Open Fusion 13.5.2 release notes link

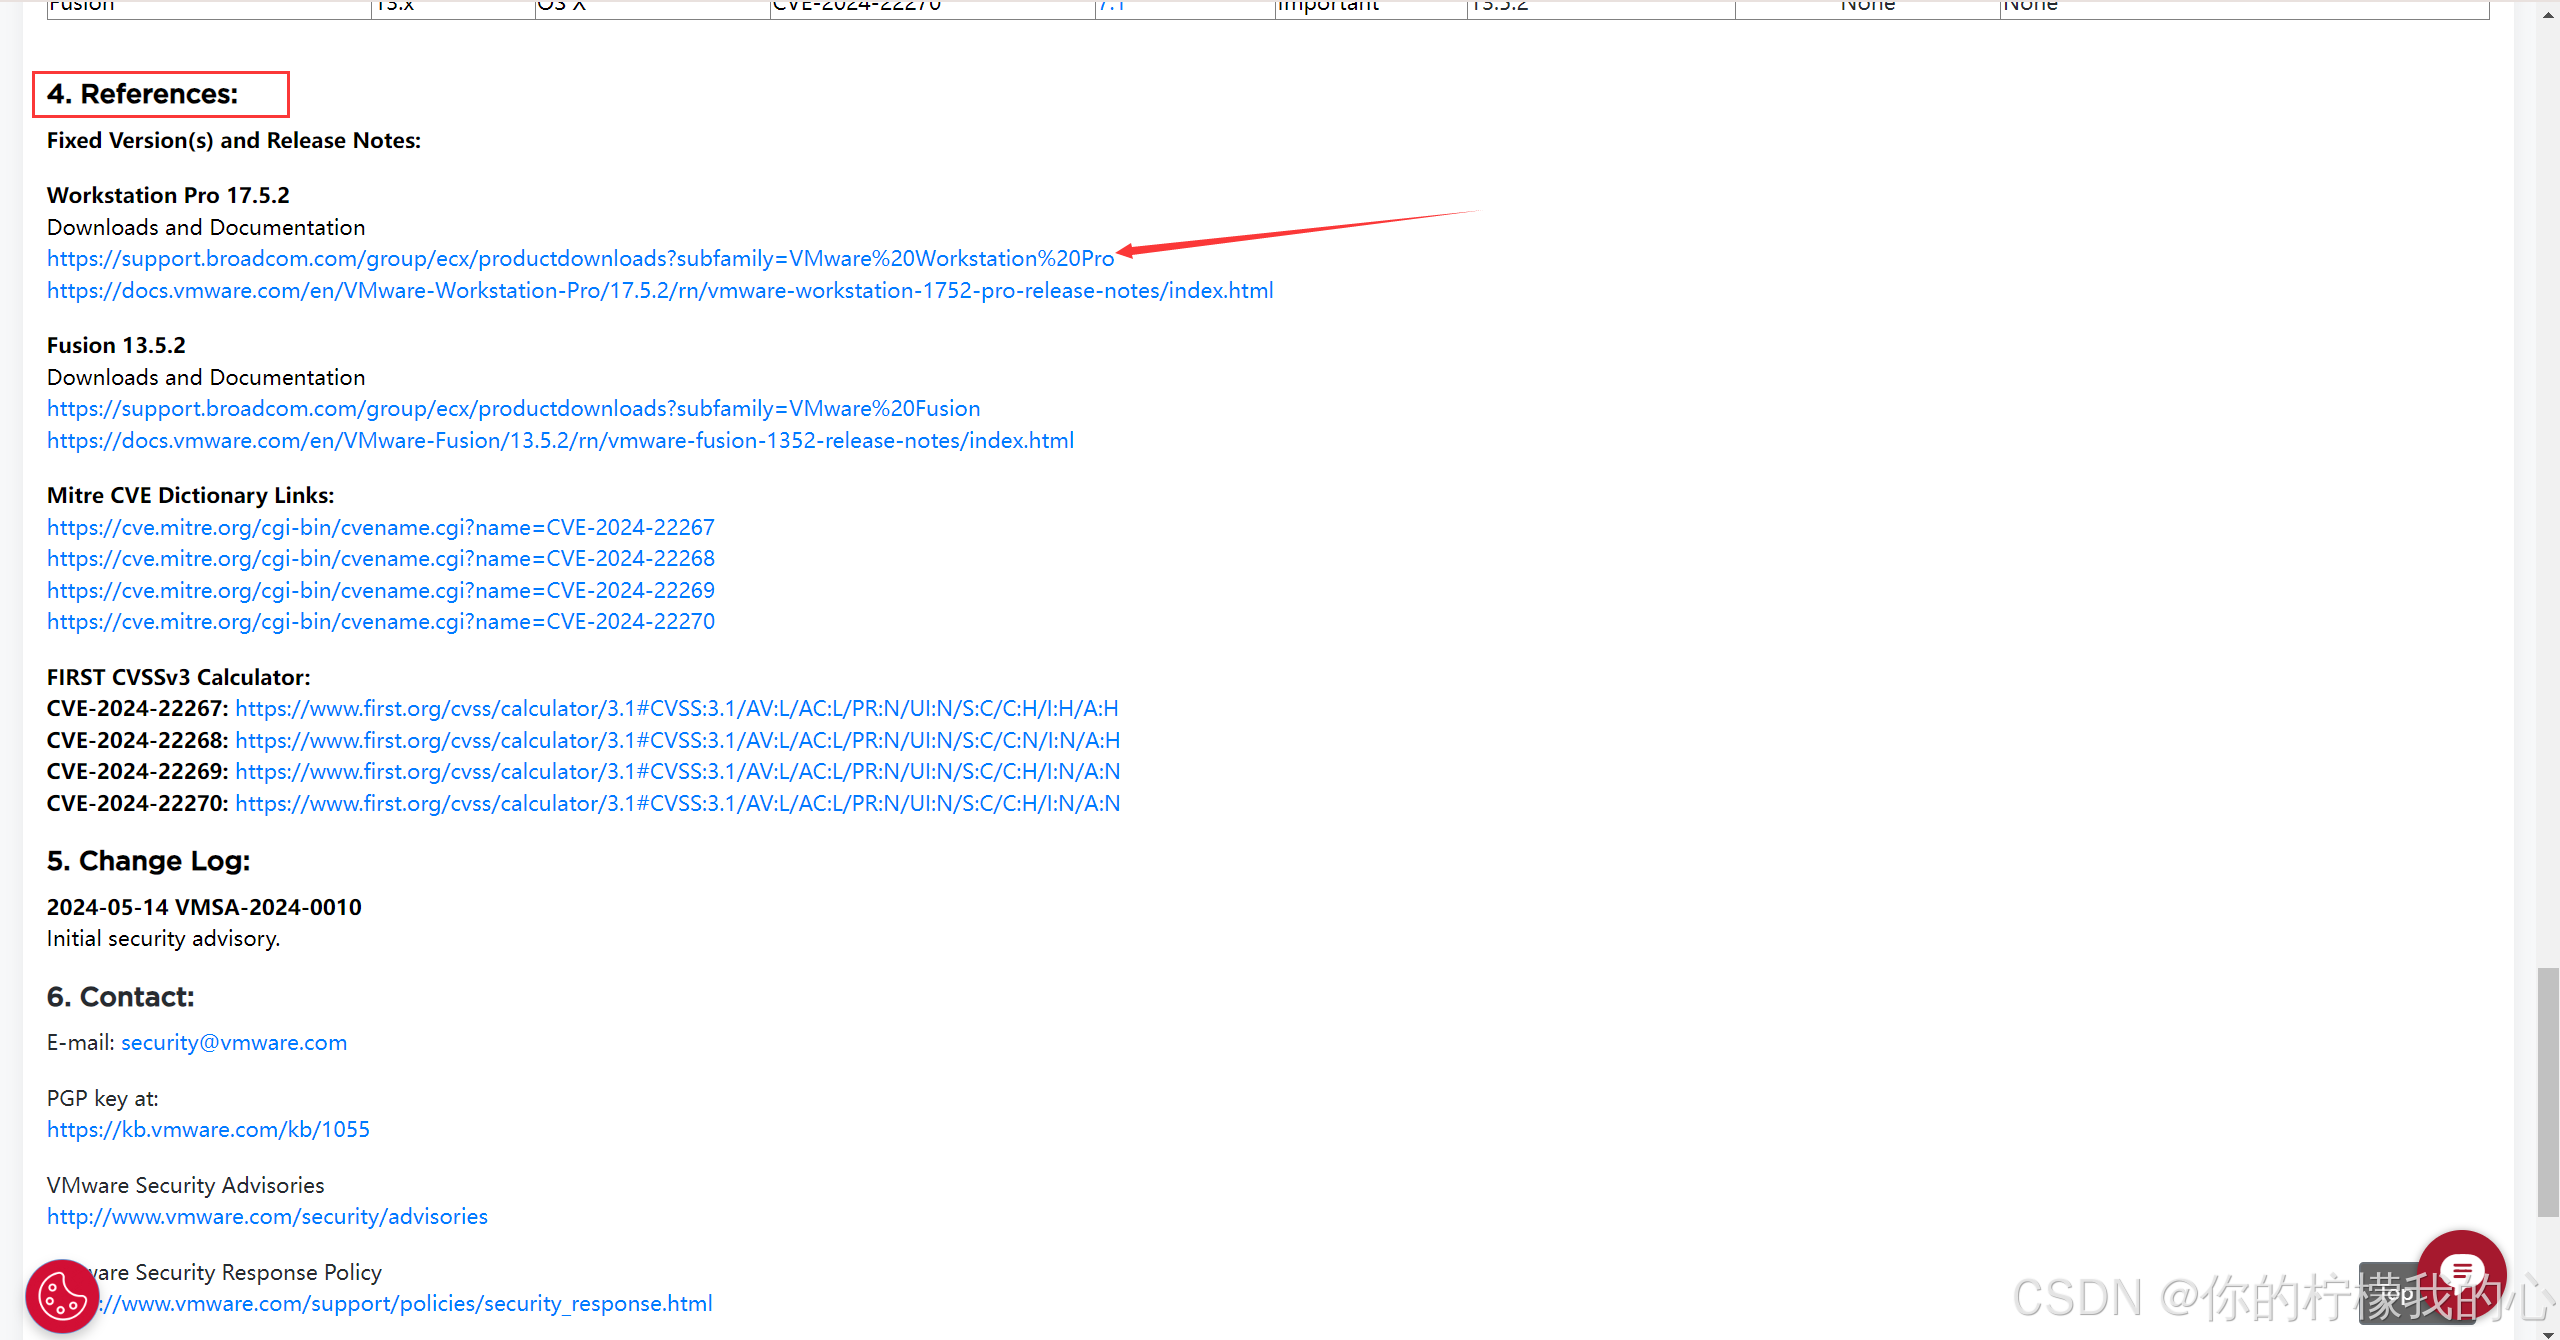(560, 440)
